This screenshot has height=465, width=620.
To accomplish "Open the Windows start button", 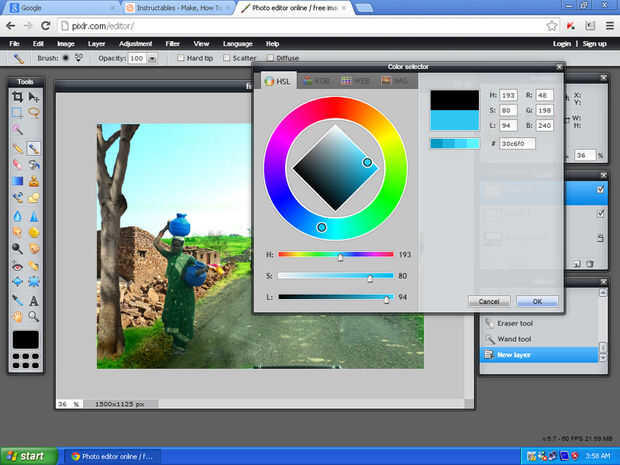I will pos(28,456).
